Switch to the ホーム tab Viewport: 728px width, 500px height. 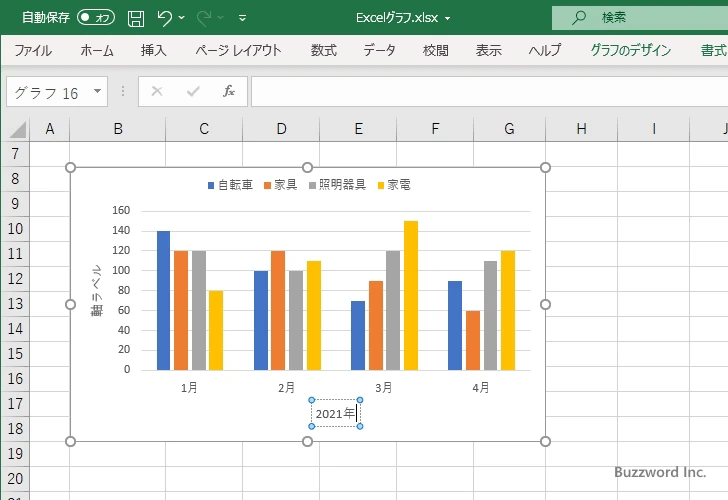(x=97, y=50)
